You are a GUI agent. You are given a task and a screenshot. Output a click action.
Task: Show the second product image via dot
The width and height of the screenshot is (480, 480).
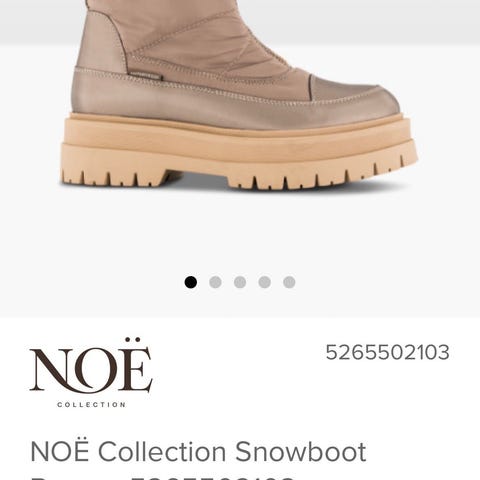tap(215, 282)
